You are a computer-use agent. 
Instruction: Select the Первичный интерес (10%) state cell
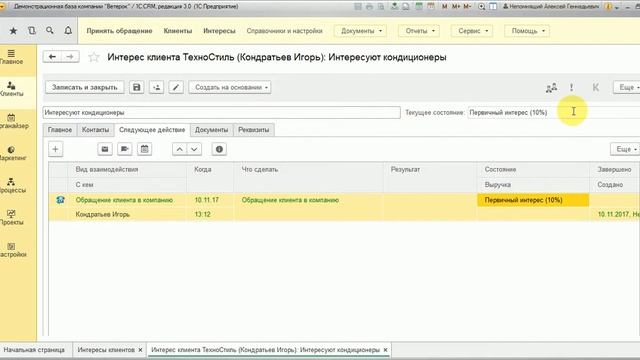[x=533, y=200]
